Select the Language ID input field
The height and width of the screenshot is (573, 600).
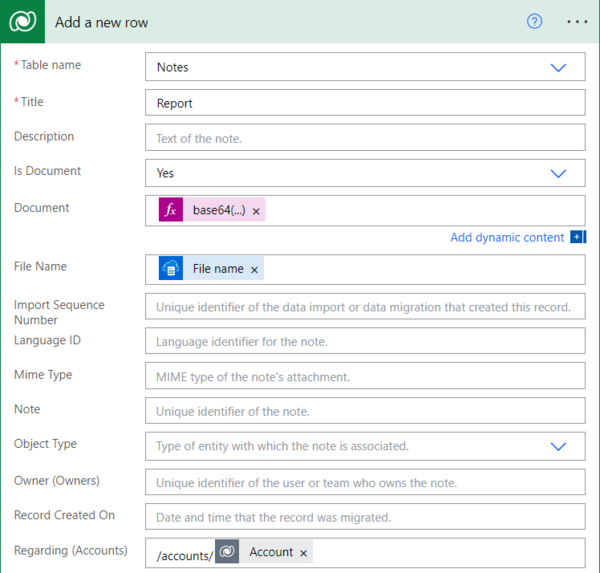tap(365, 342)
